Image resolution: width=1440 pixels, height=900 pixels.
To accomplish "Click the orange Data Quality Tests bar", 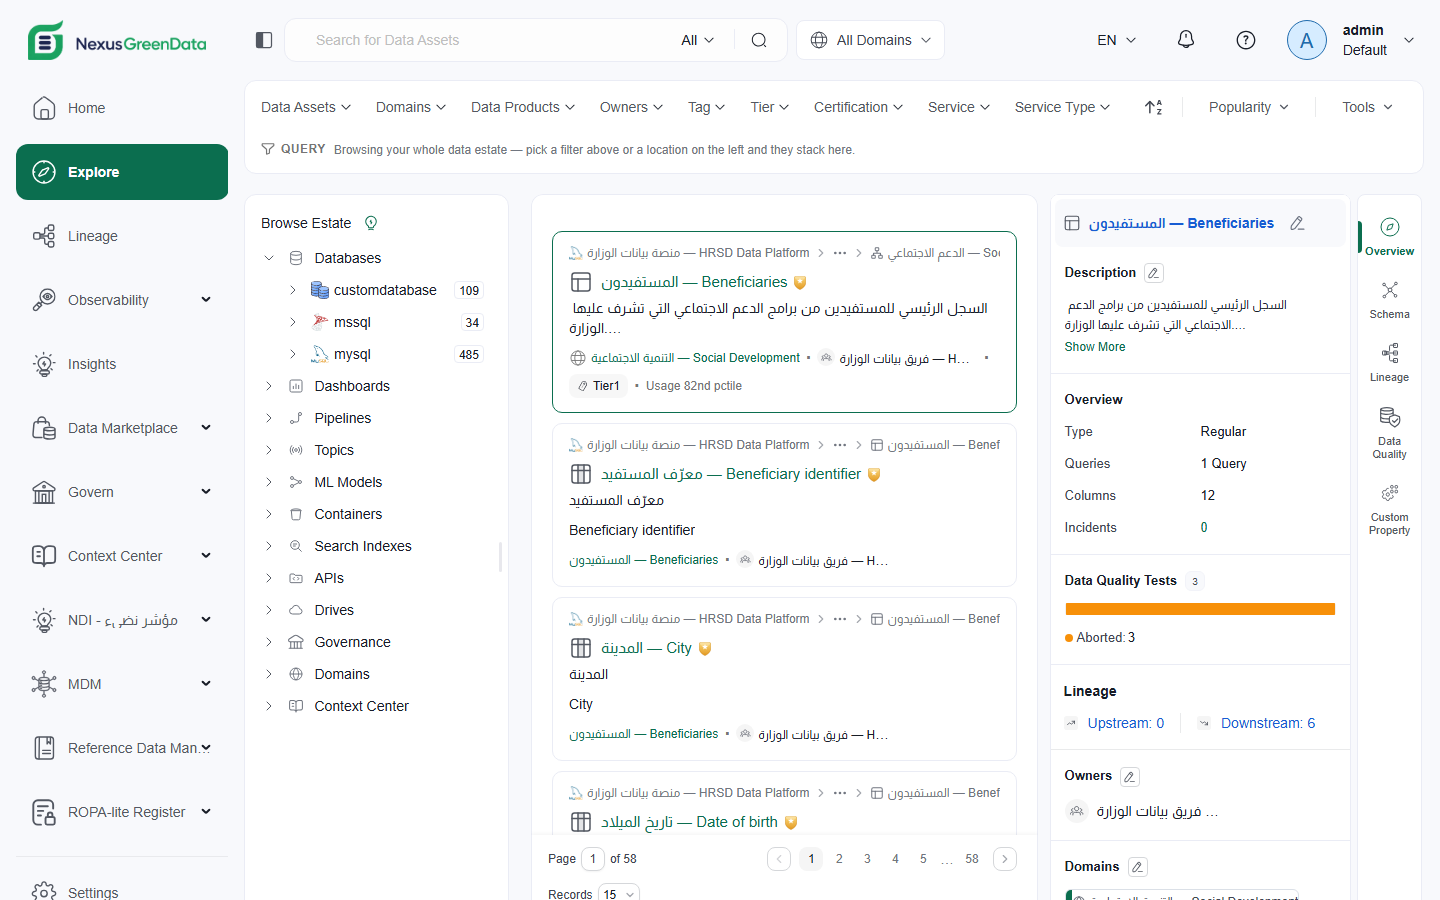I will click(1200, 609).
